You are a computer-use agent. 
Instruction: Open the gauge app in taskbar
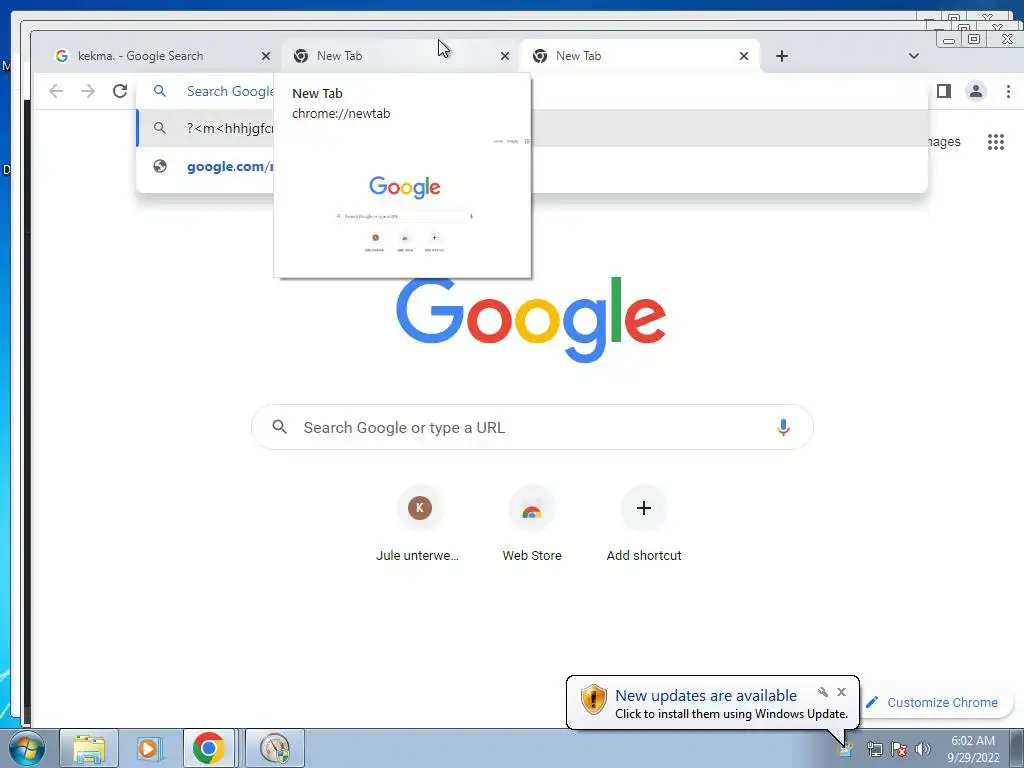275,748
